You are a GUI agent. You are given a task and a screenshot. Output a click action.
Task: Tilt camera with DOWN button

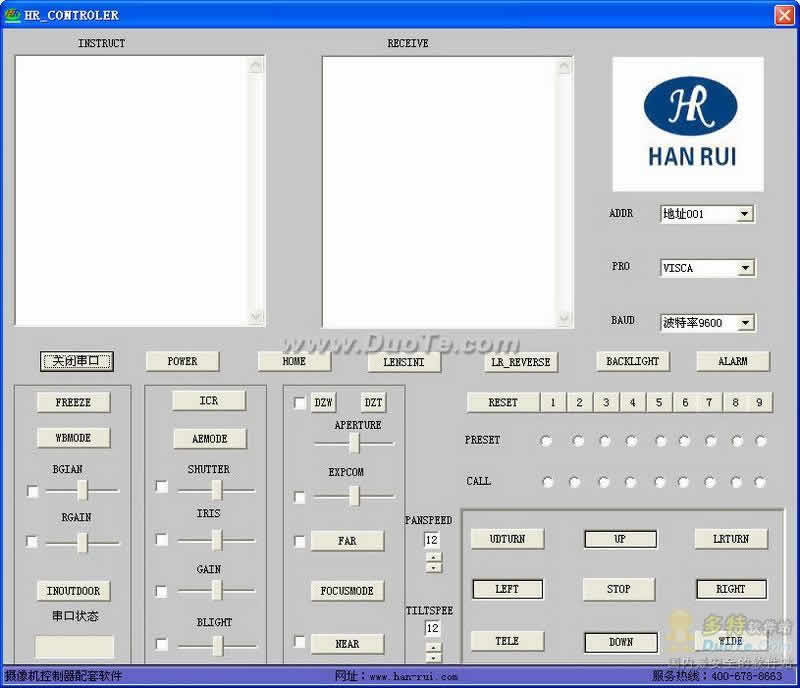point(621,642)
